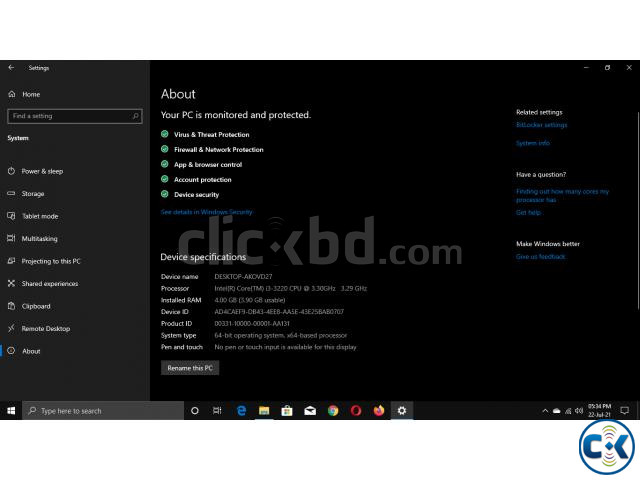
Task: Launch Google Chrome from the taskbar
Action: click(333, 411)
